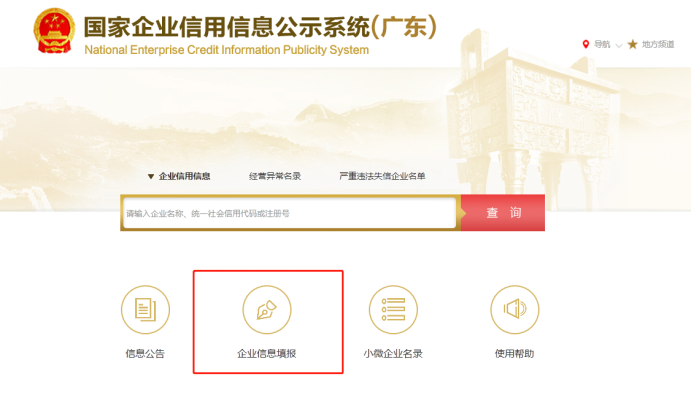This screenshot has height=415, width=692.
Task: Click the 小微企业名录 text label
Action: click(x=393, y=354)
